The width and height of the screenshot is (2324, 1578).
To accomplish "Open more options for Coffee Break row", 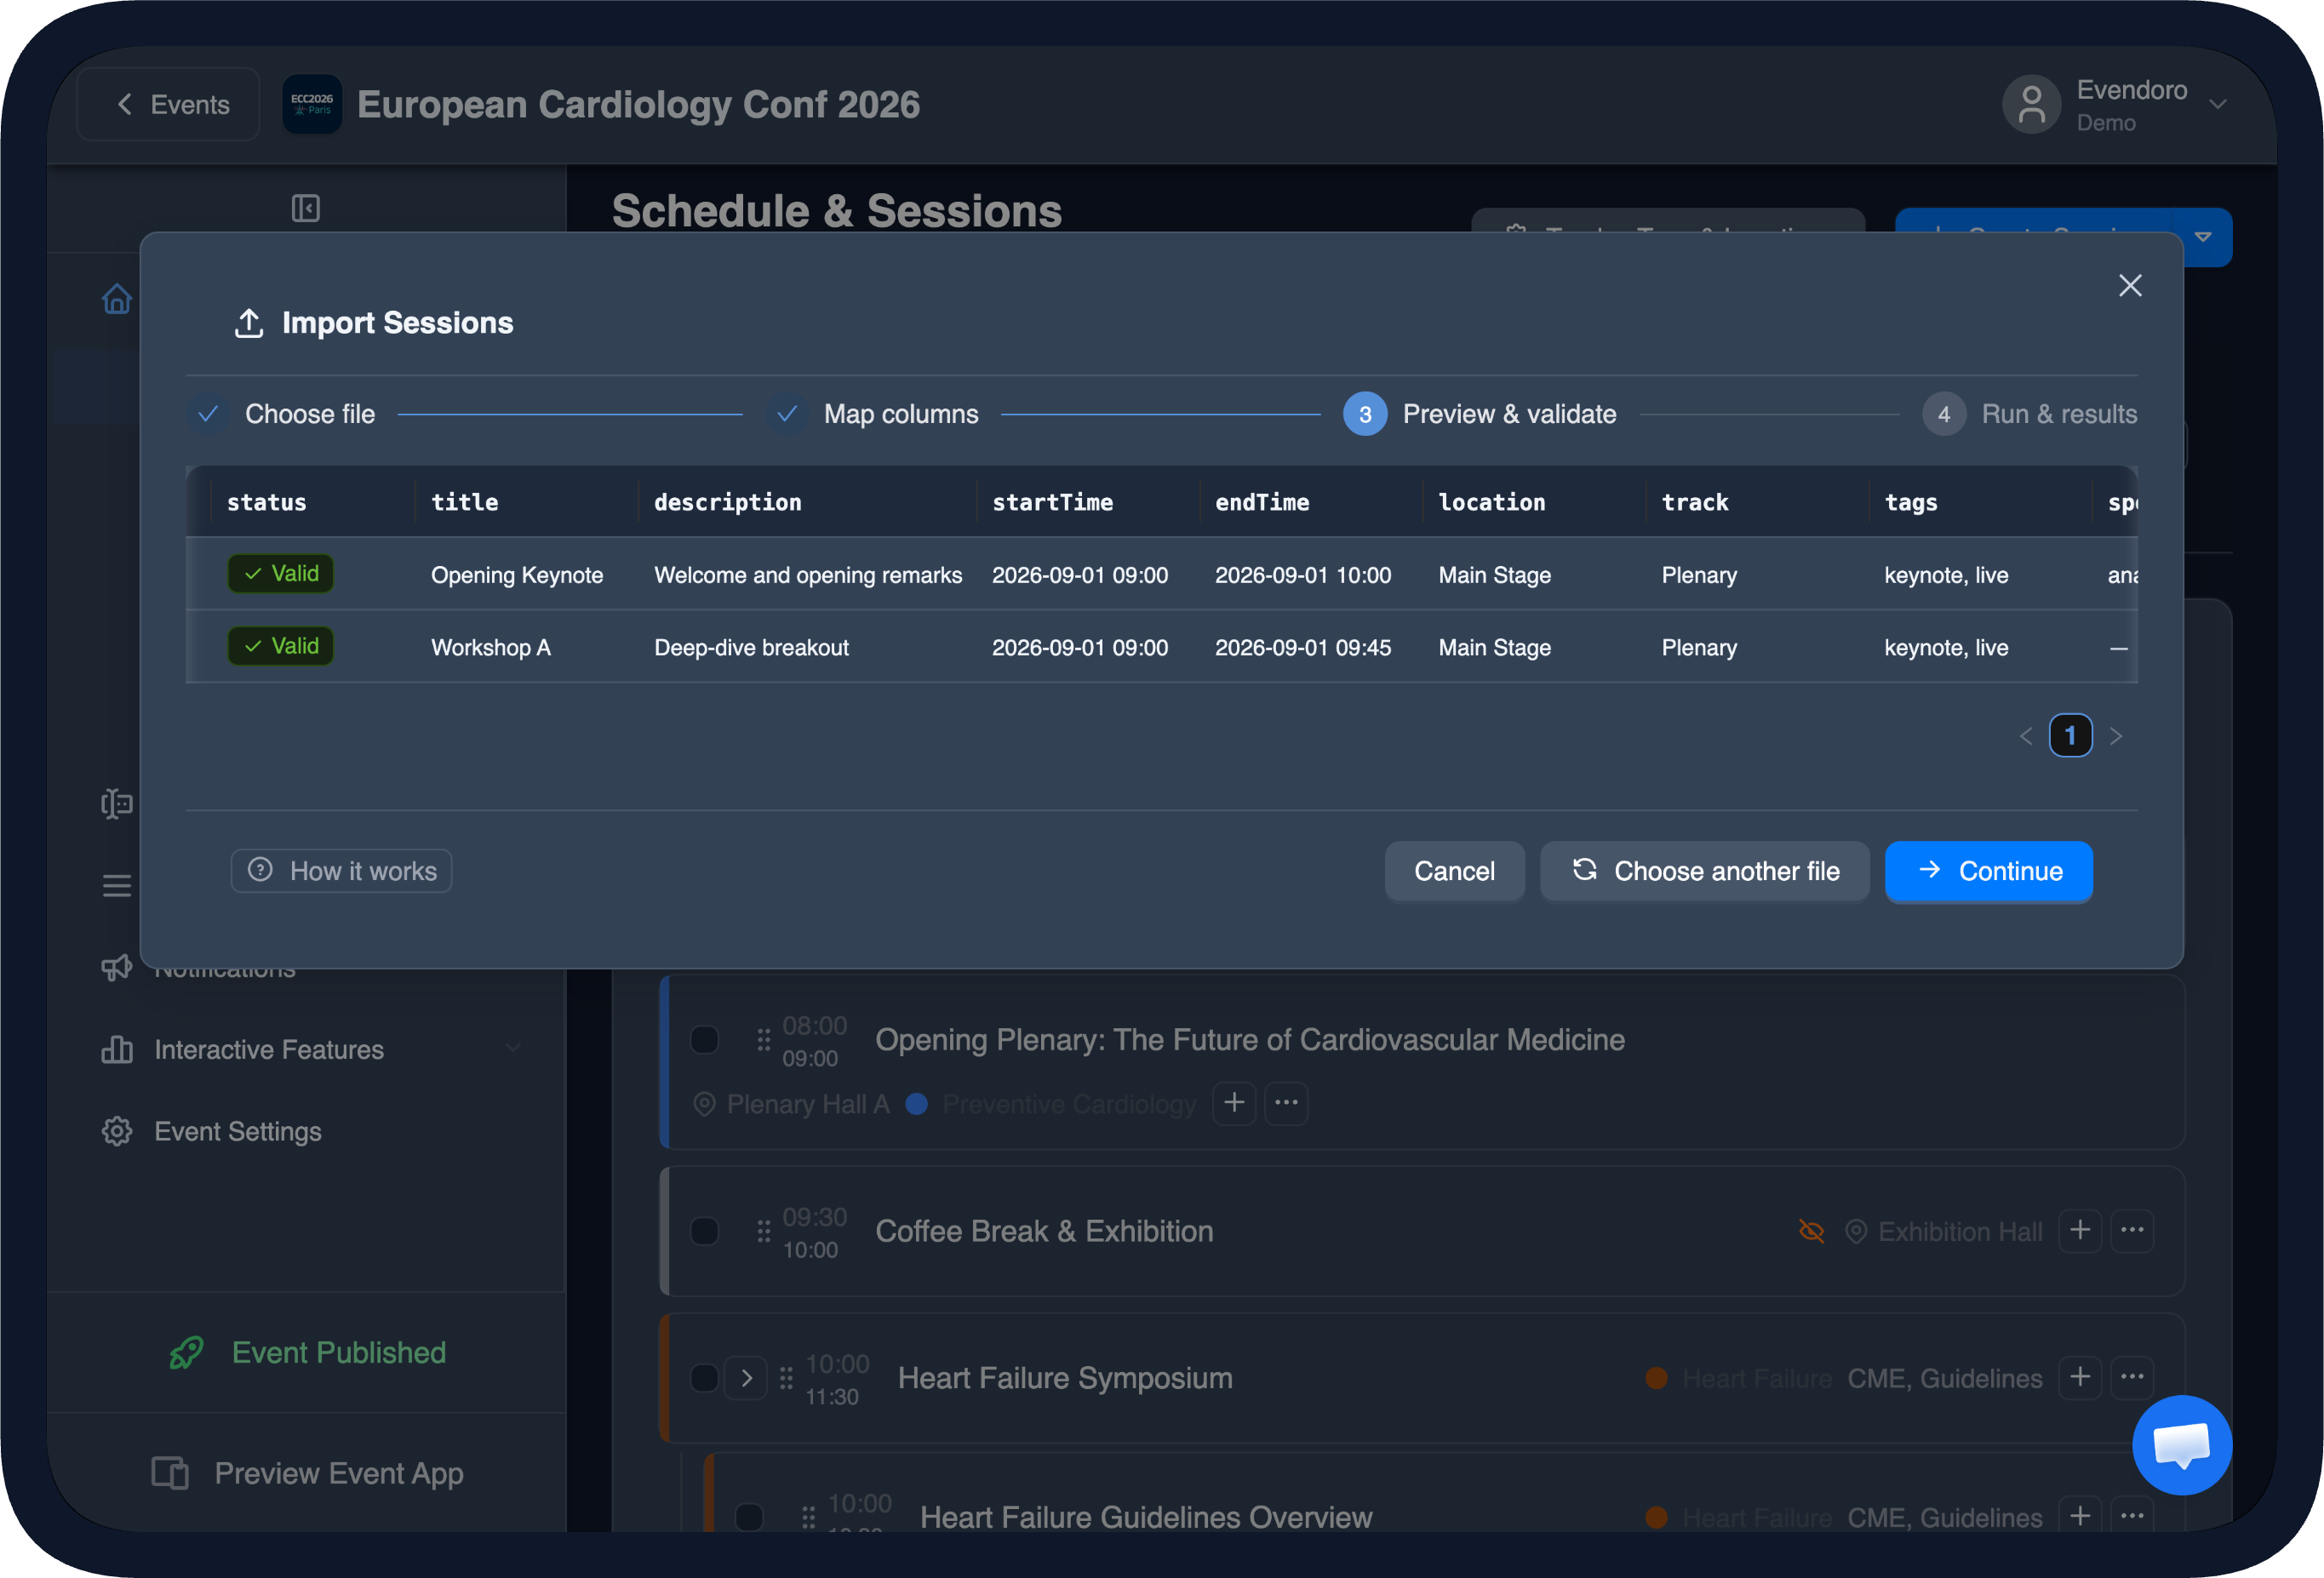I will [2132, 1230].
